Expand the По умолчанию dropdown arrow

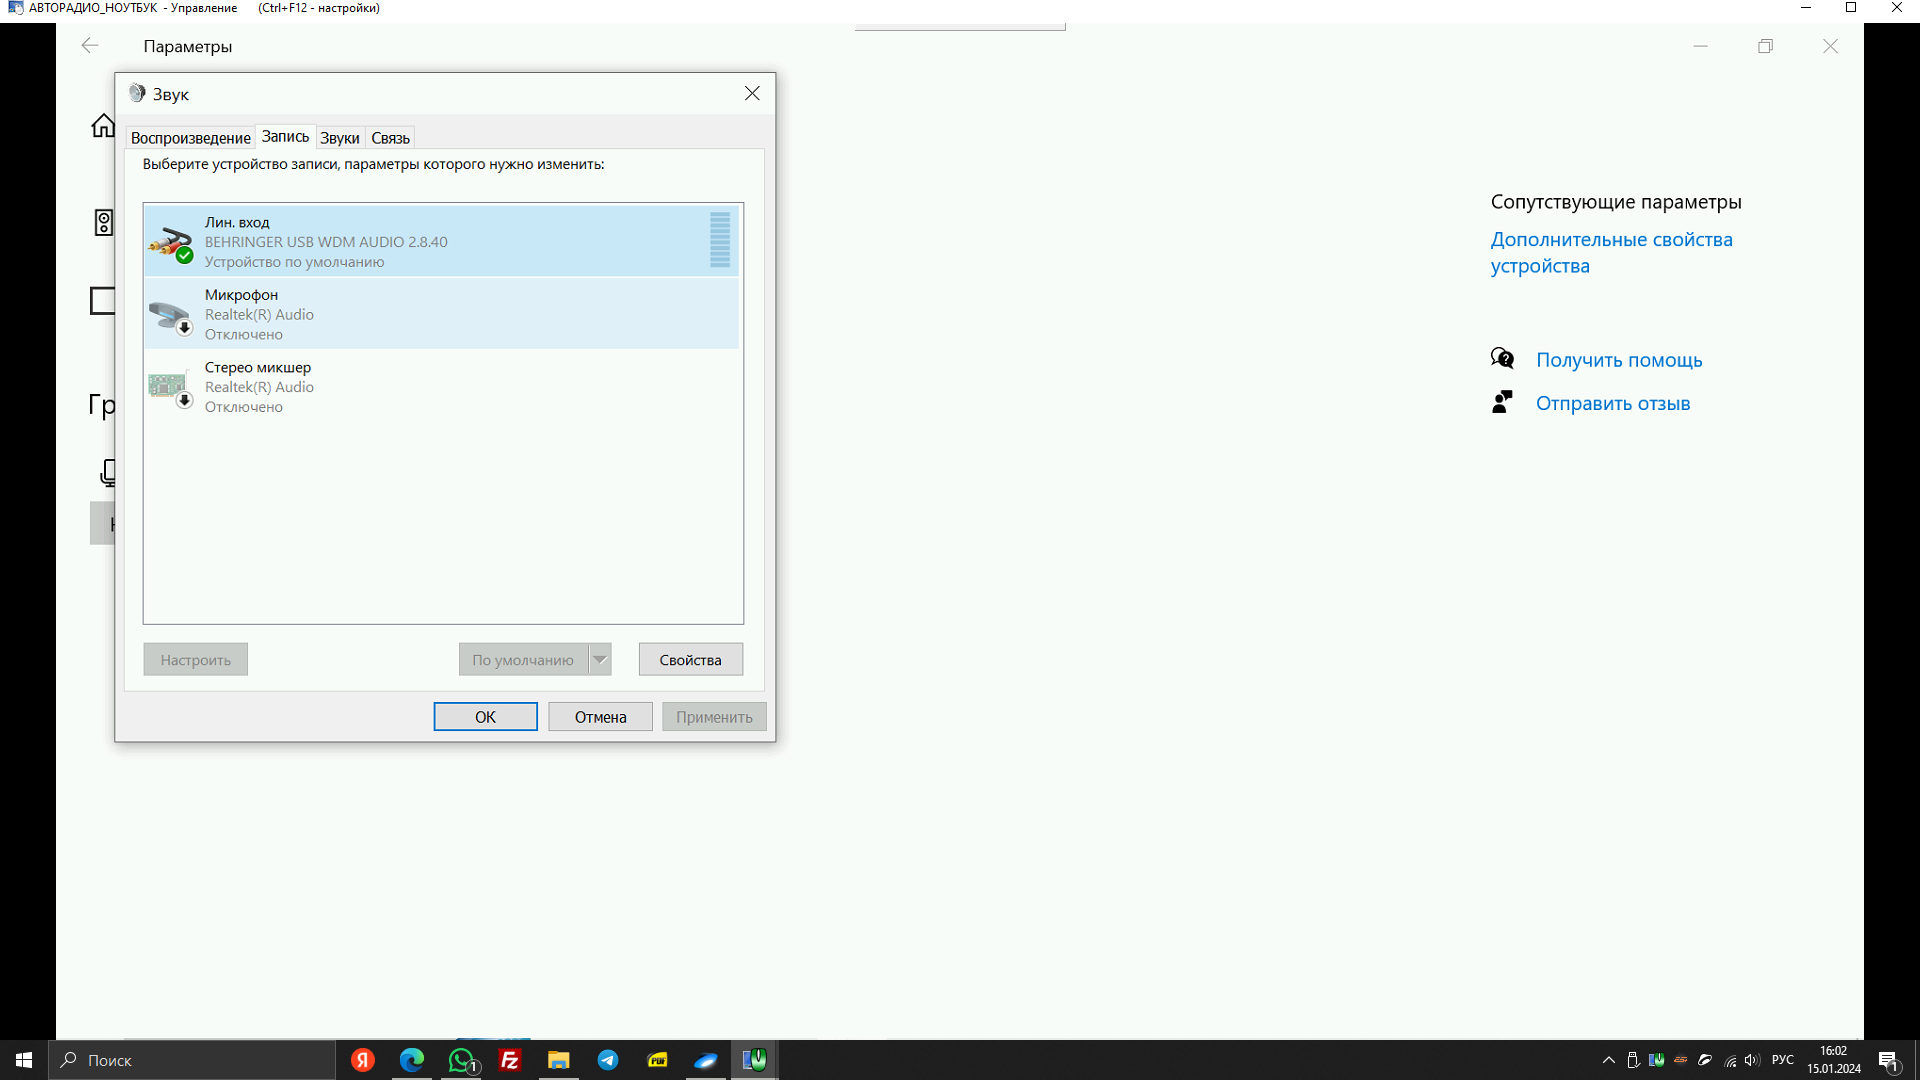click(600, 659)
